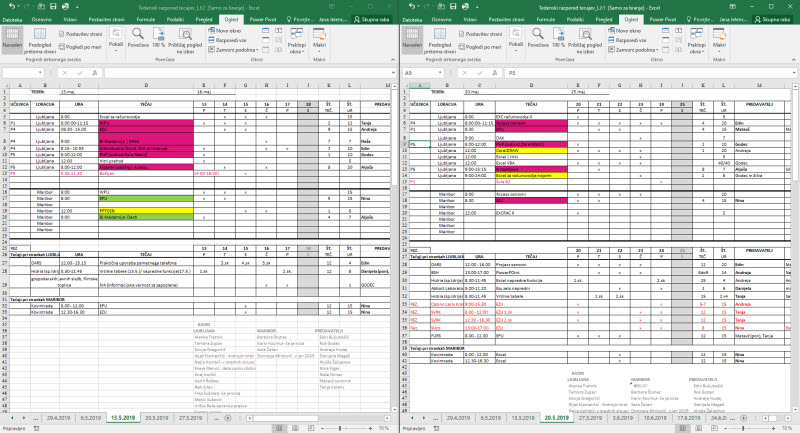Click Približaj pogled na izbor in right window
This screenshot has width=800, height=433.
point(585,40)
